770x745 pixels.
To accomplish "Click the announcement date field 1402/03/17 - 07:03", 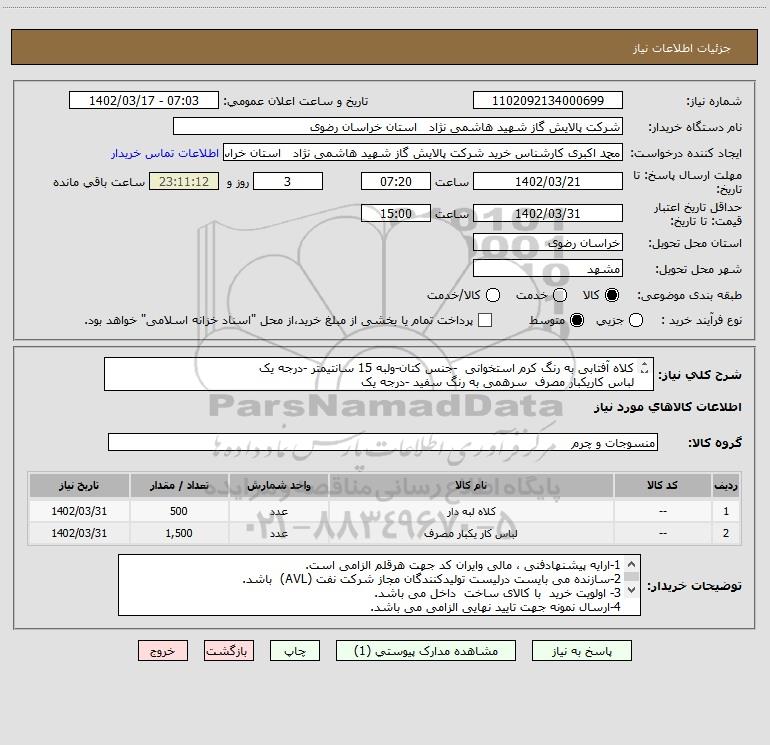I will point(144,101).
